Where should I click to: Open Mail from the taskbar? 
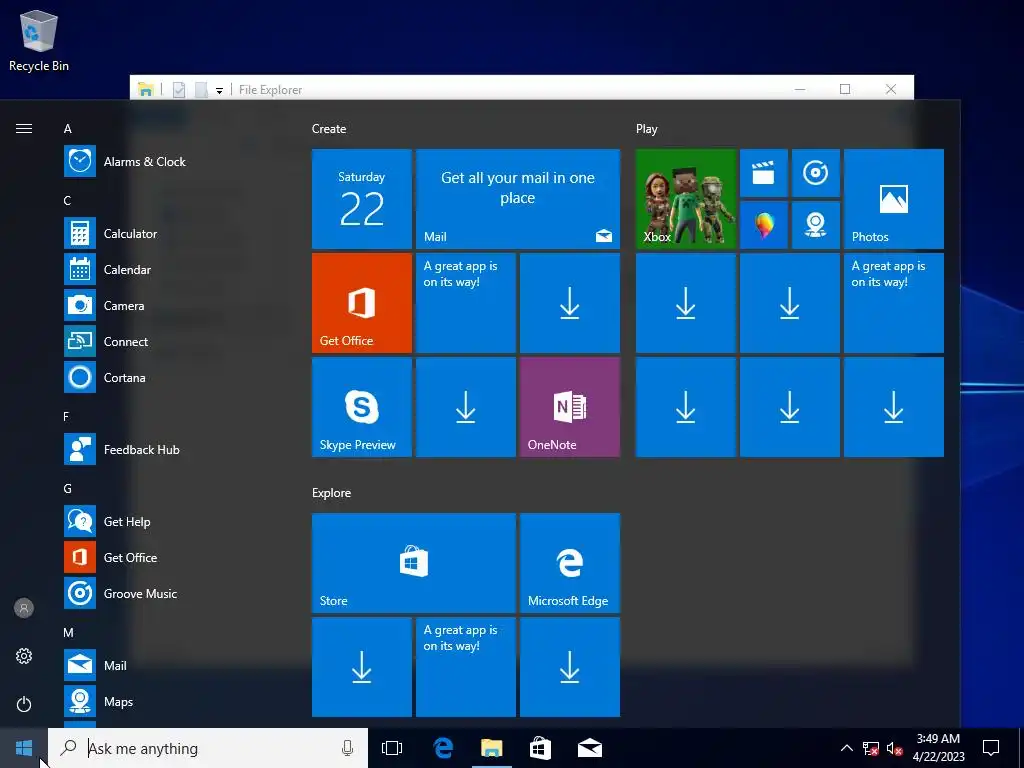click(x=590, y=748)
